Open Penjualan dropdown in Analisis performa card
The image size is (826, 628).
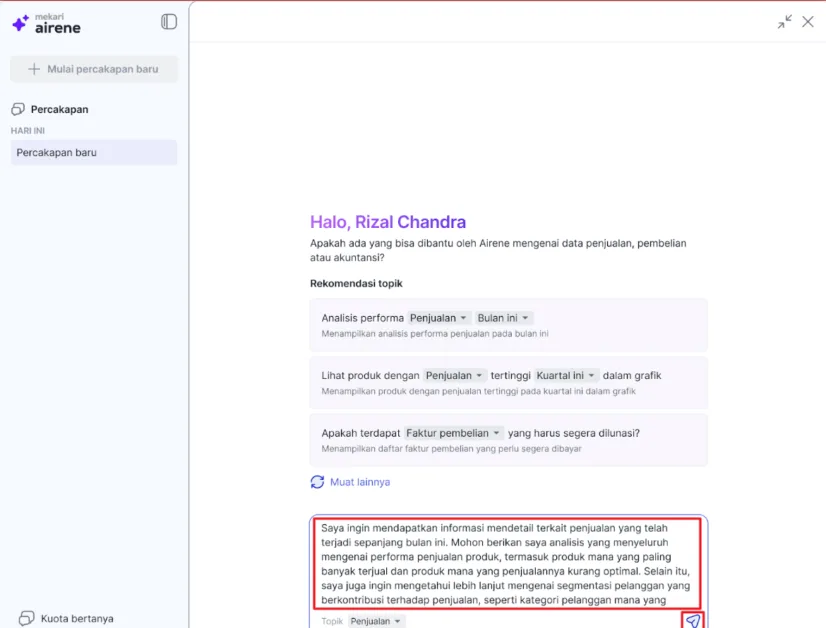point(438,318)
